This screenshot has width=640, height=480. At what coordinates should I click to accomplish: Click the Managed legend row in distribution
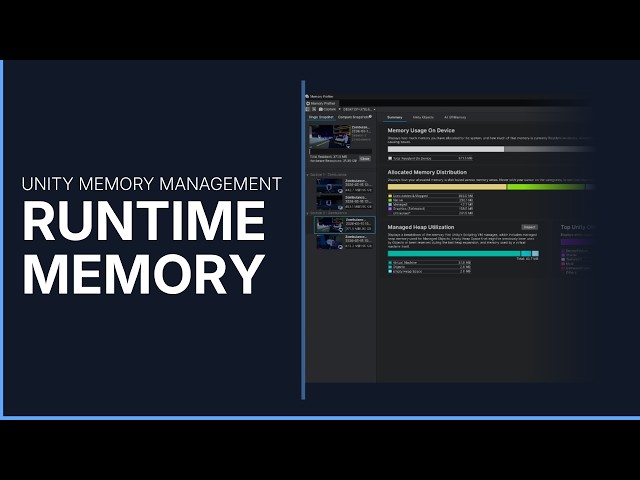pyautogui.click(x=431, y=204)
